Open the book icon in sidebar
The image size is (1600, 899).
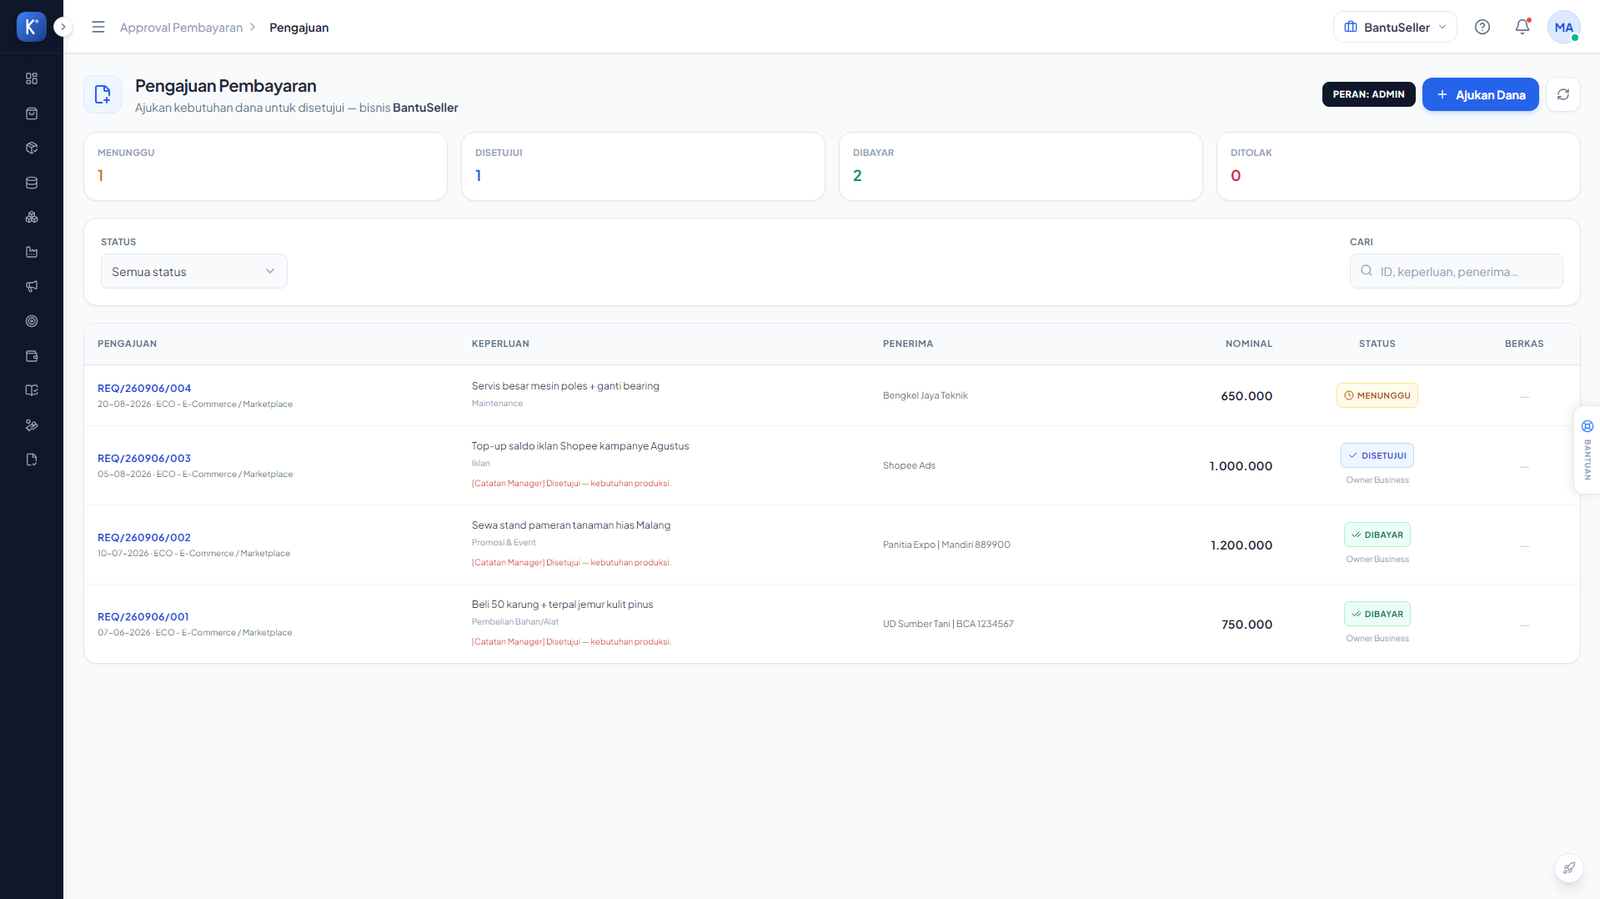(x=32, y=390)
